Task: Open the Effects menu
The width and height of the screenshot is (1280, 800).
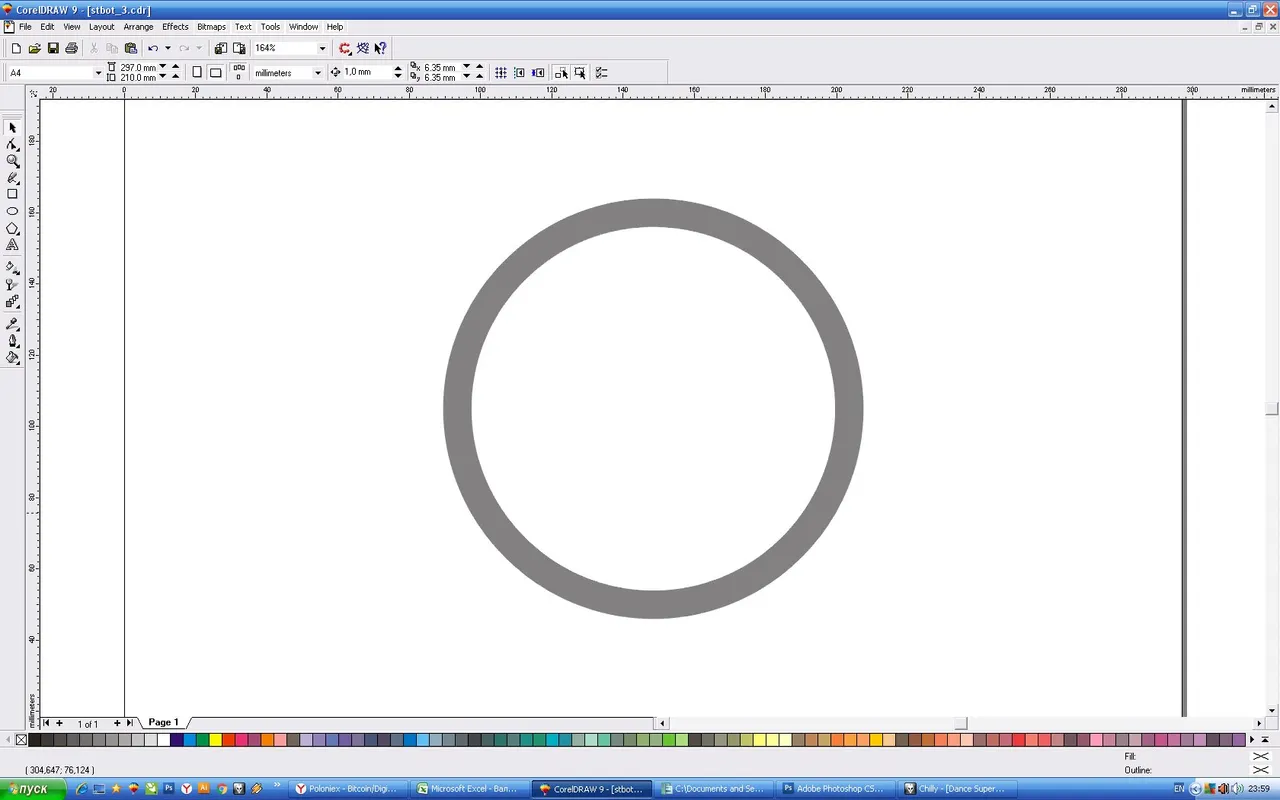Action: point(175,27)
